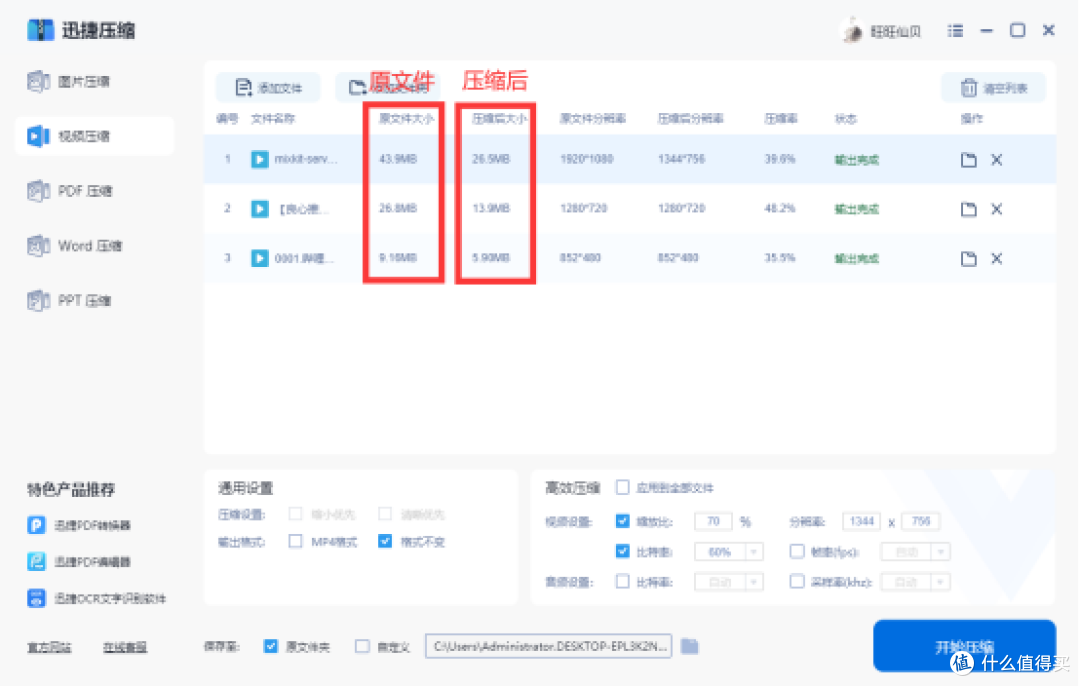Click the resolution width field 1344
1080x686 pixels.
point(862,521)
